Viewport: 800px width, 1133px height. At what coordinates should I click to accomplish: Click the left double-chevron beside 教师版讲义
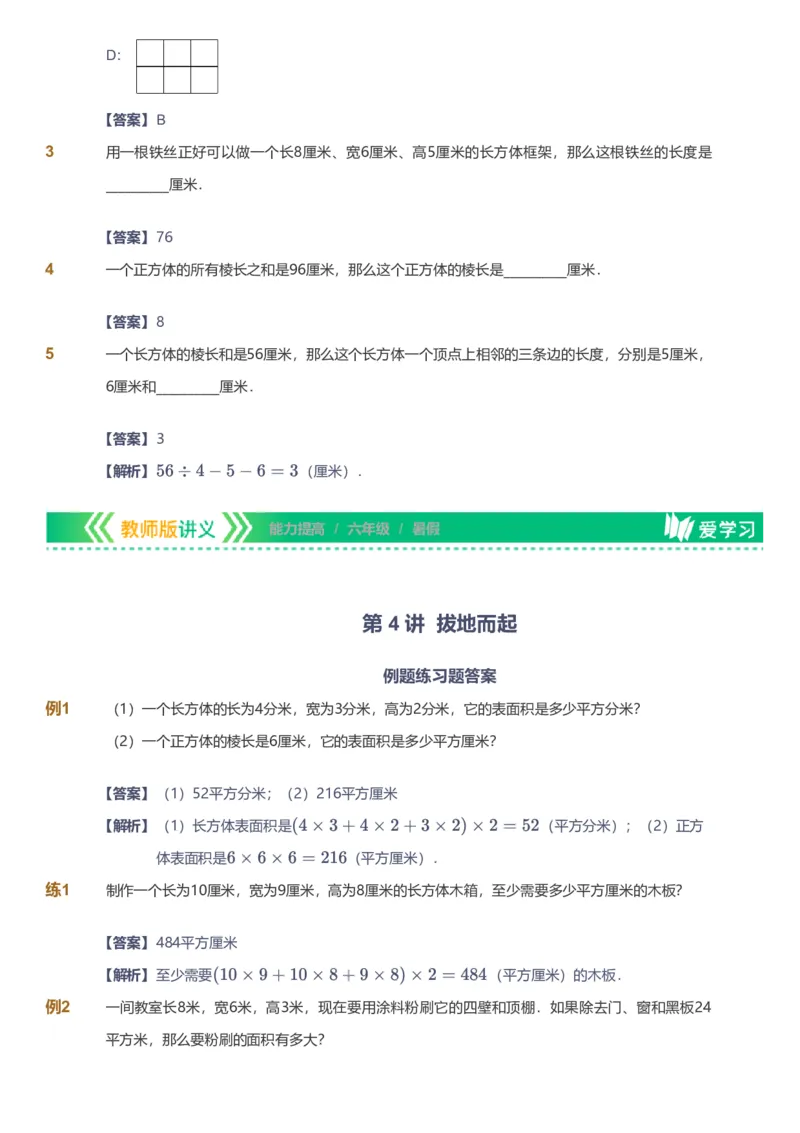(x=99, y=528)
